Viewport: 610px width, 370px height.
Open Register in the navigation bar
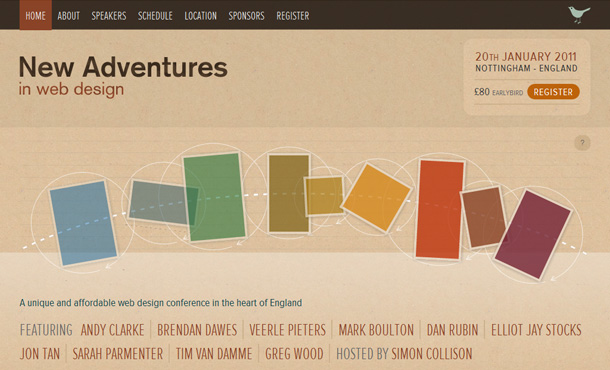(293, 16)
